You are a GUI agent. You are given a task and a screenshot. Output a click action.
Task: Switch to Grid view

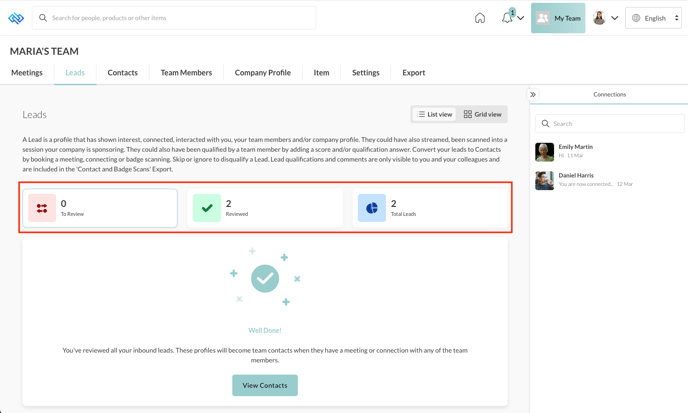coord(482,114)
